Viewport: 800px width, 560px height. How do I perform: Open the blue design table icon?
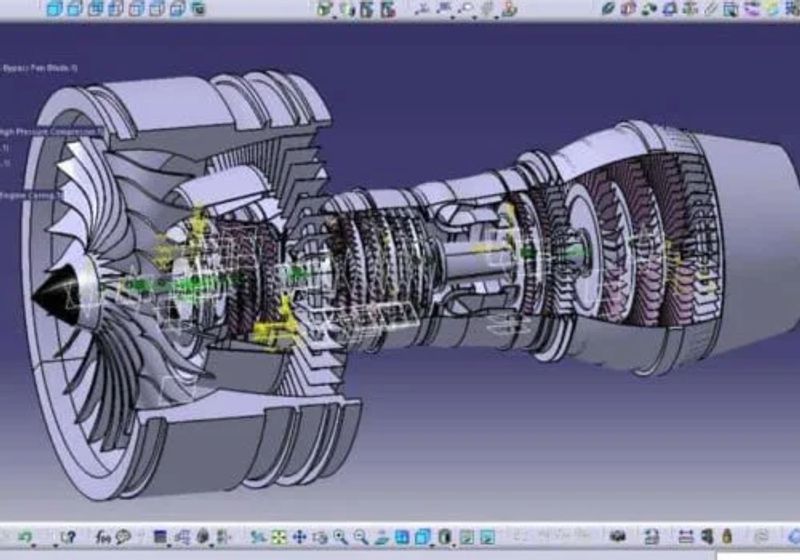point(160,537)
